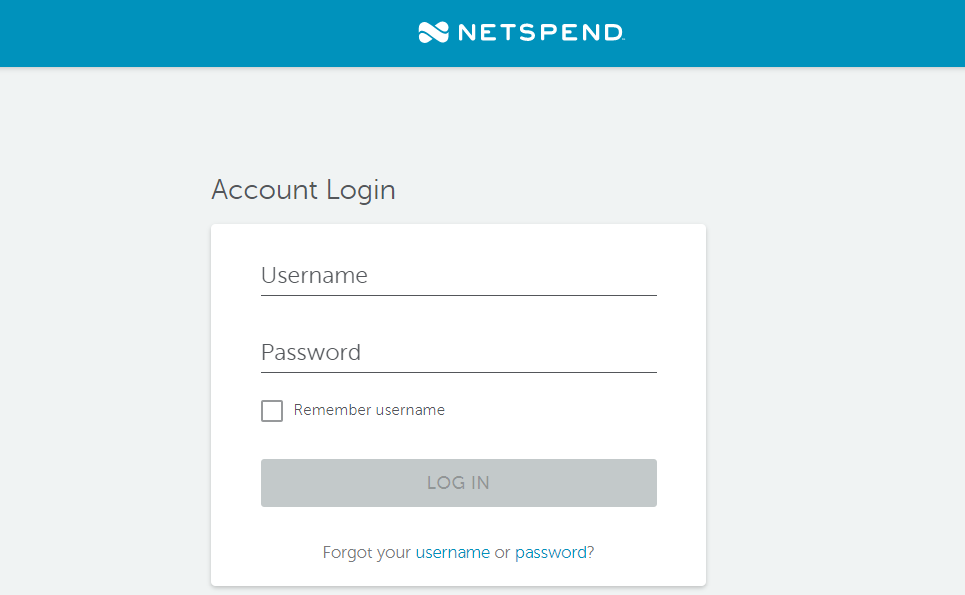Click the word "or" between the links
965x595 pixels.
point(502,553)
